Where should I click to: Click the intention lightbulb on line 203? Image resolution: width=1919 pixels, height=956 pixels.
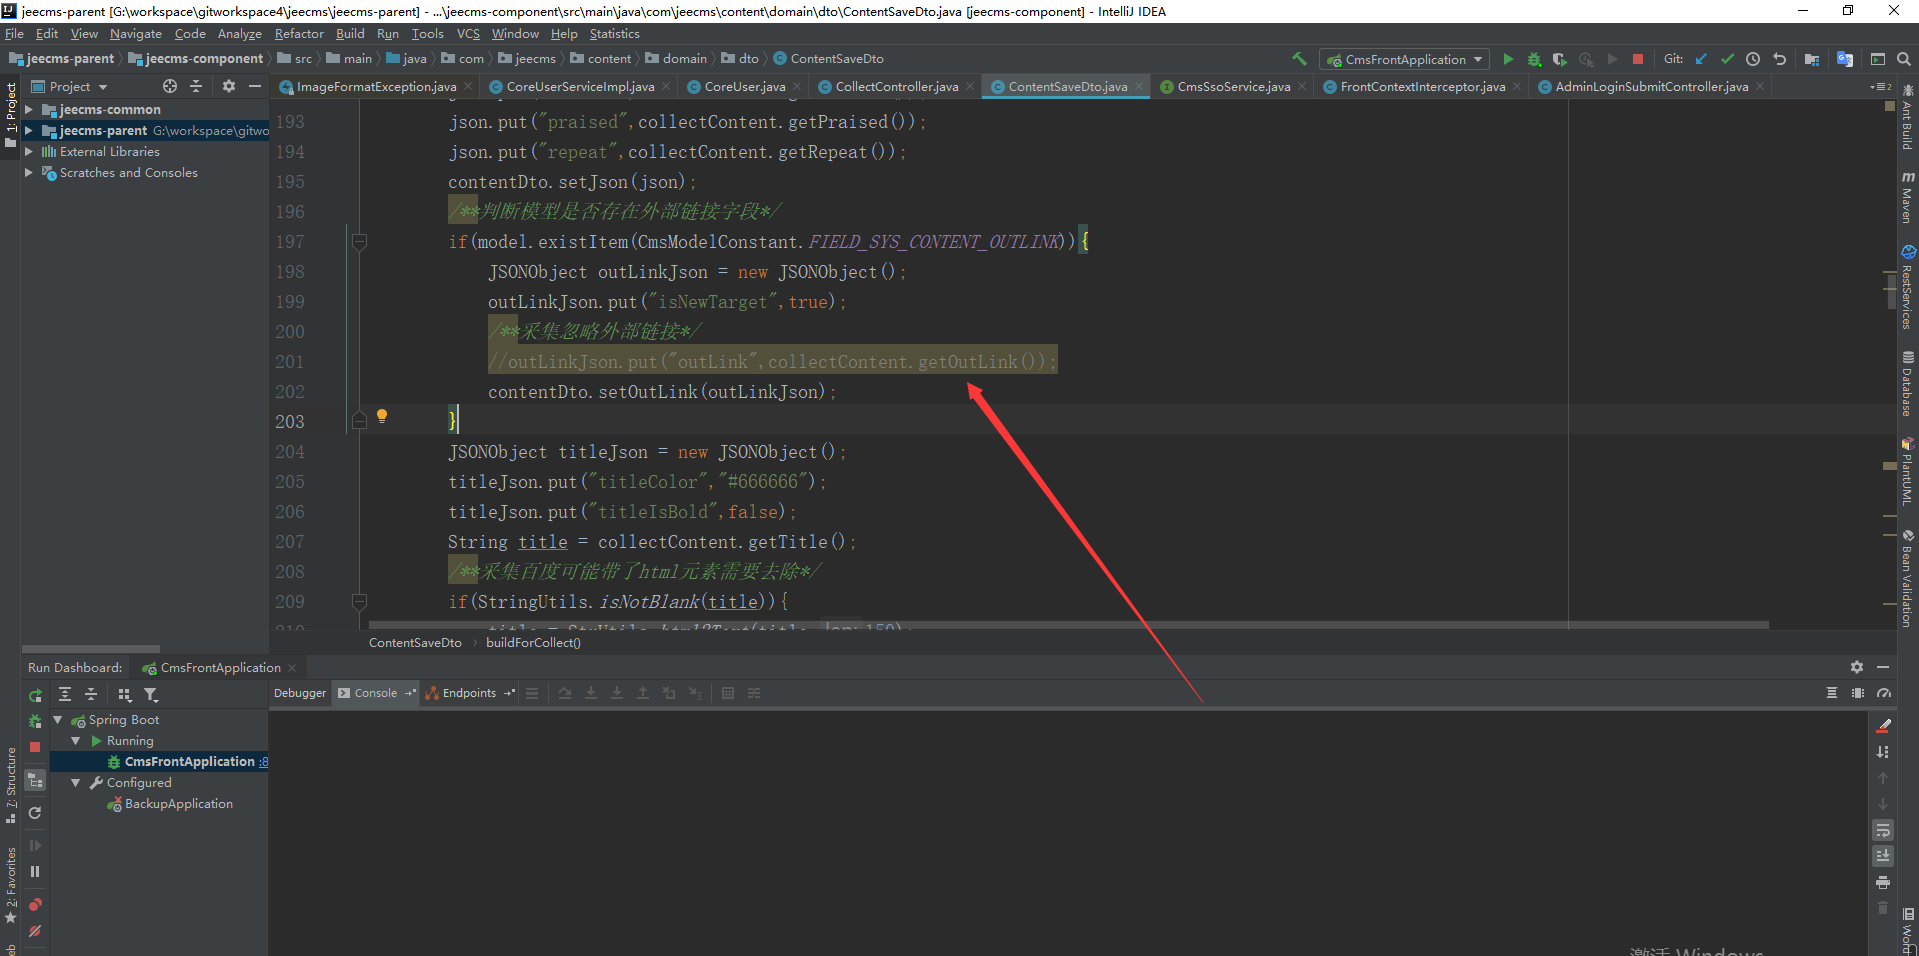pyautogui.click(x=381, y=416)
